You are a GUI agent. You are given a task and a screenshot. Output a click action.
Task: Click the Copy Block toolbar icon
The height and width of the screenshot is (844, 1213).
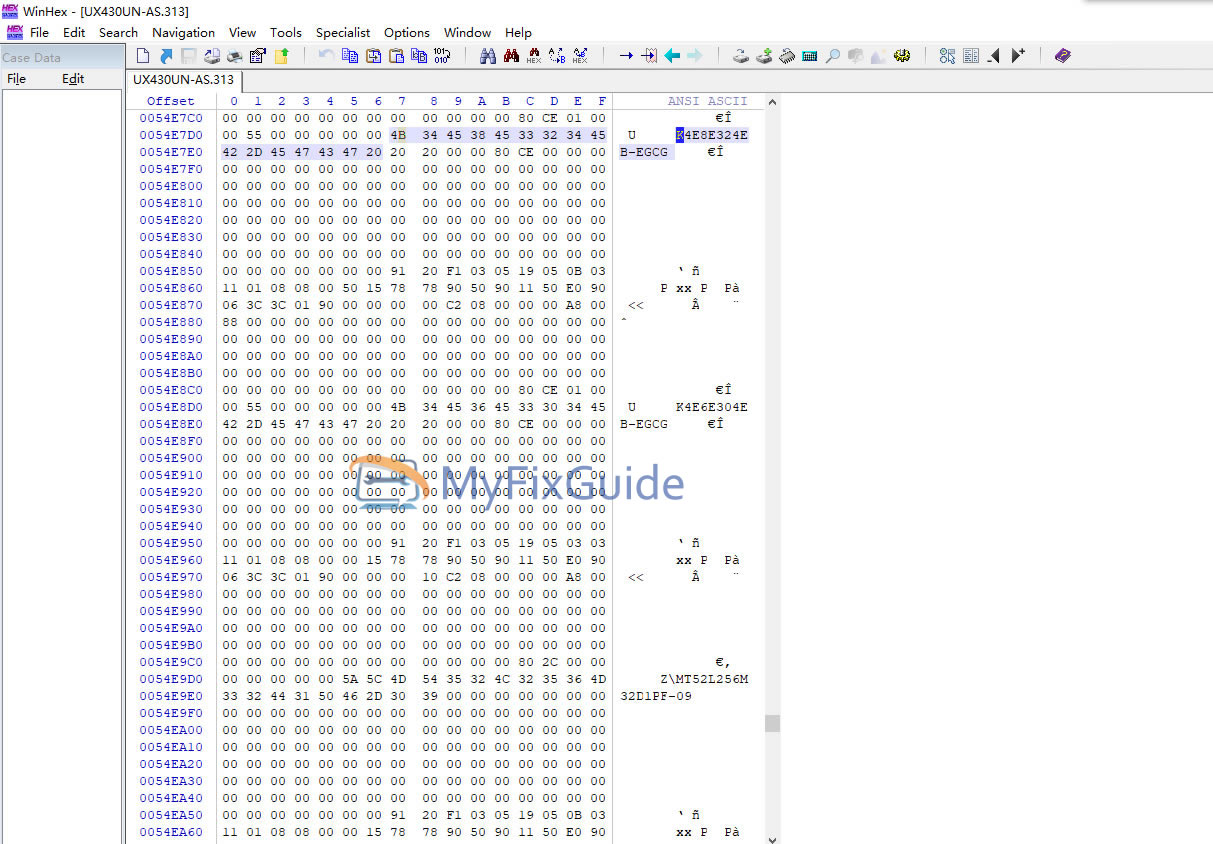(x=350, y=56)
